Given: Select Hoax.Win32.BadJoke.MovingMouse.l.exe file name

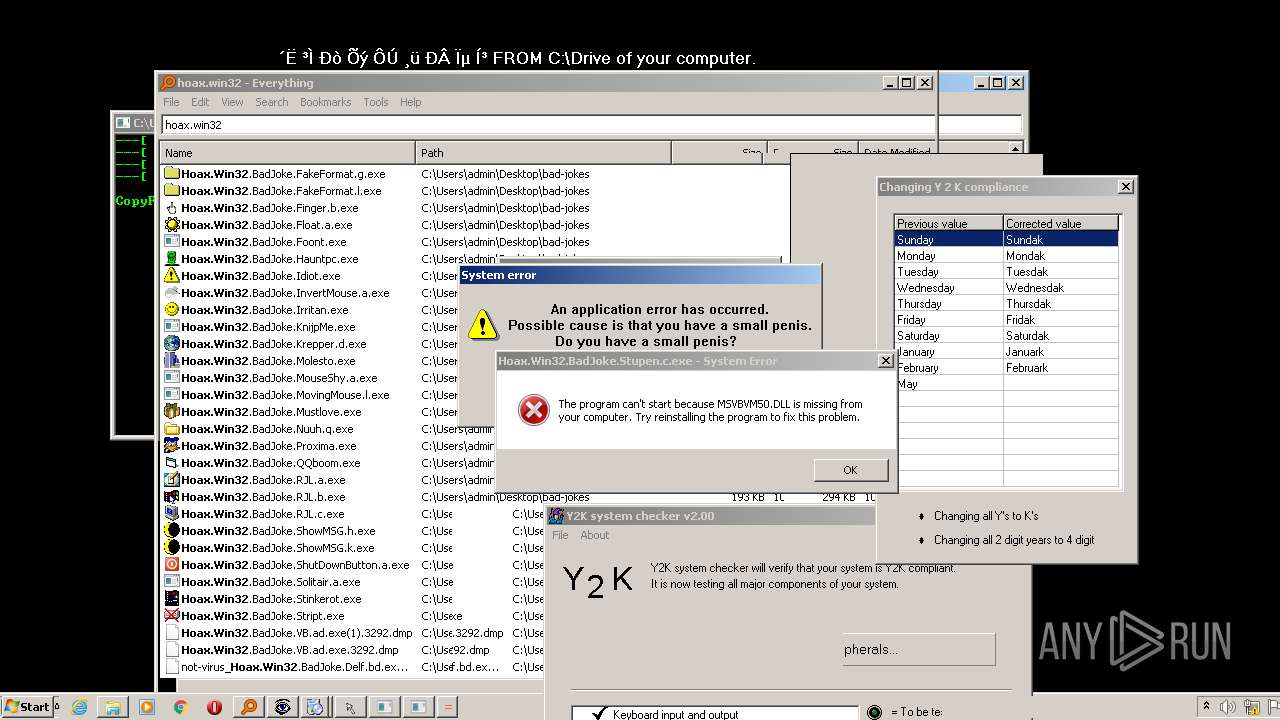Looking at the screenshot, I should (x=285, y=395).
